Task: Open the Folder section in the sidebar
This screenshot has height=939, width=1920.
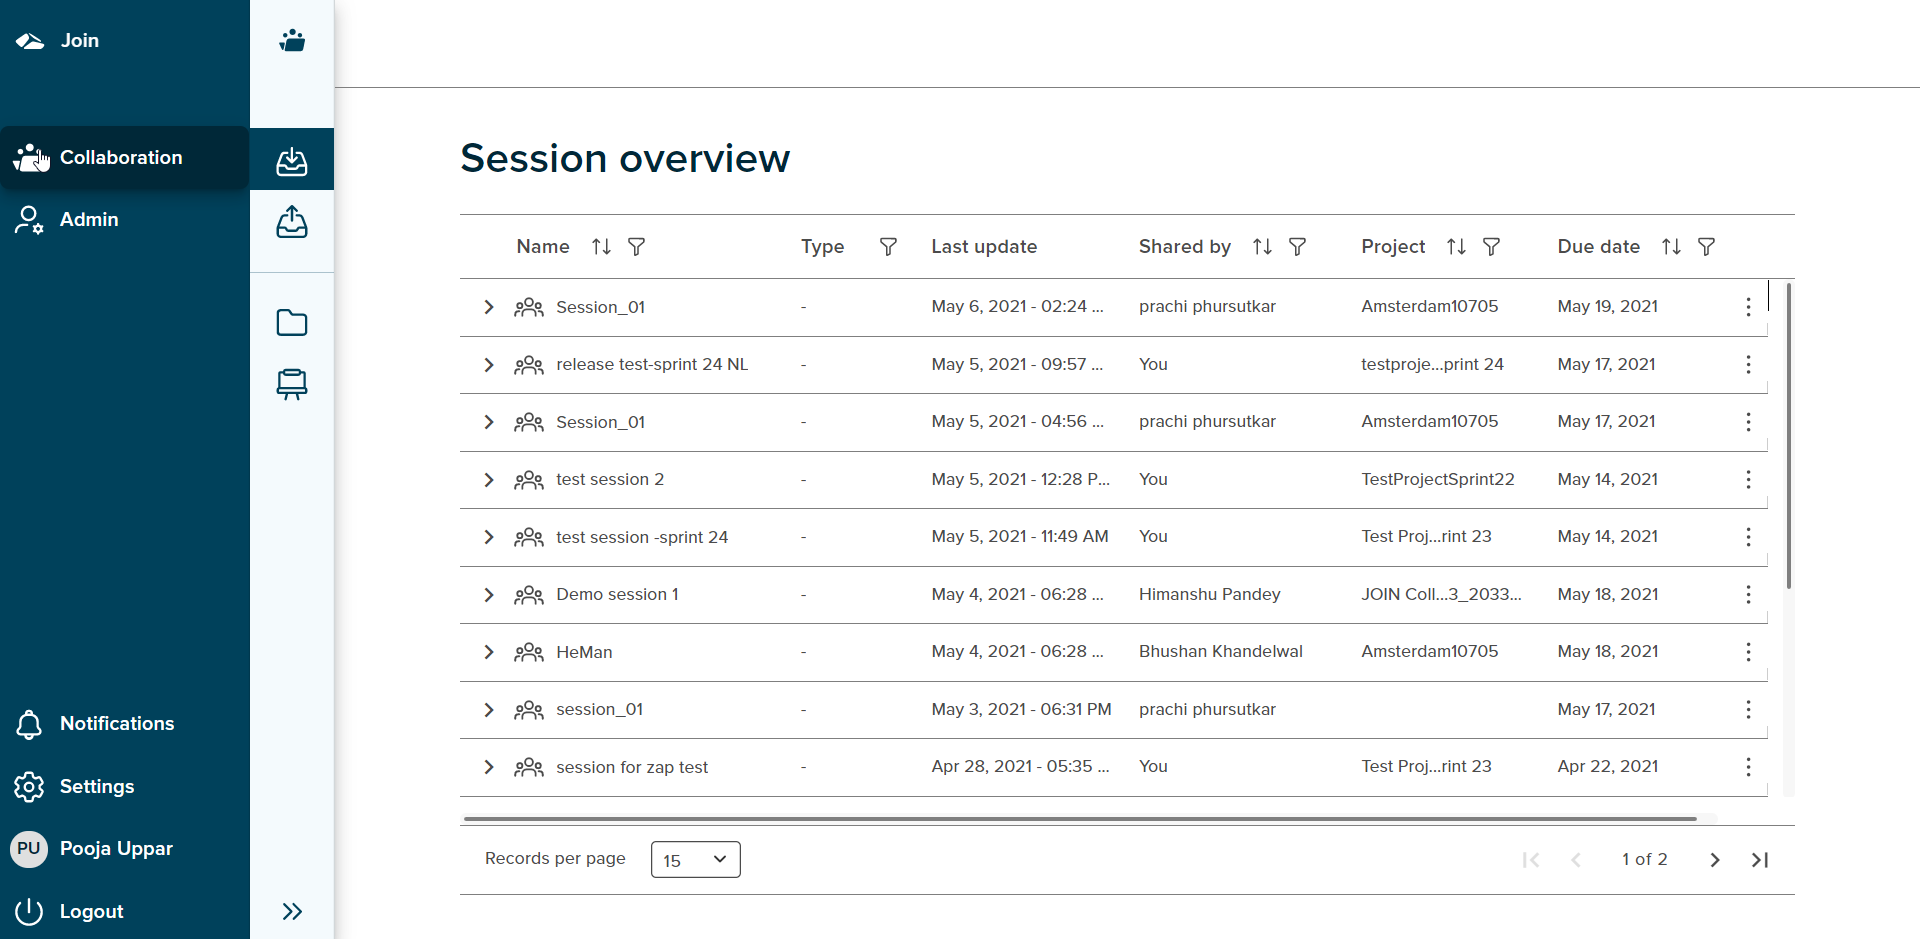Action: tap(291, 322)
